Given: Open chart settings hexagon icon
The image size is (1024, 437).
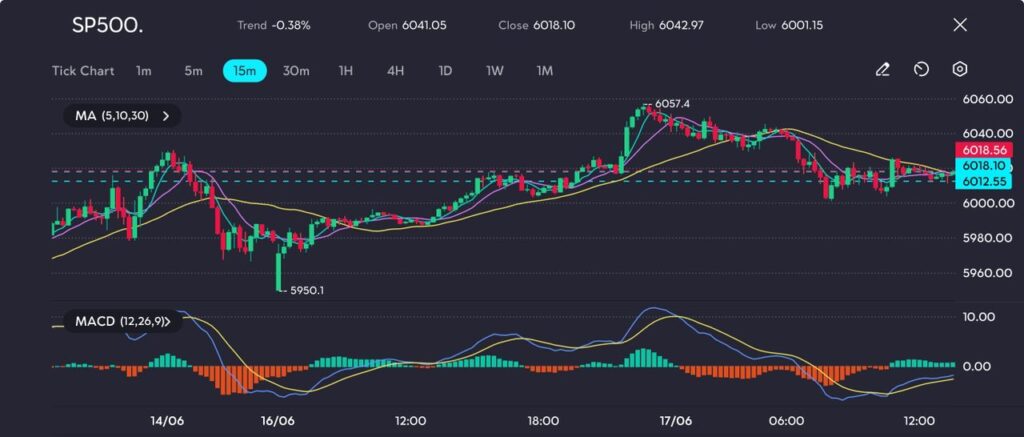Looking at the screenshot, I should click(x=959, y=70).
